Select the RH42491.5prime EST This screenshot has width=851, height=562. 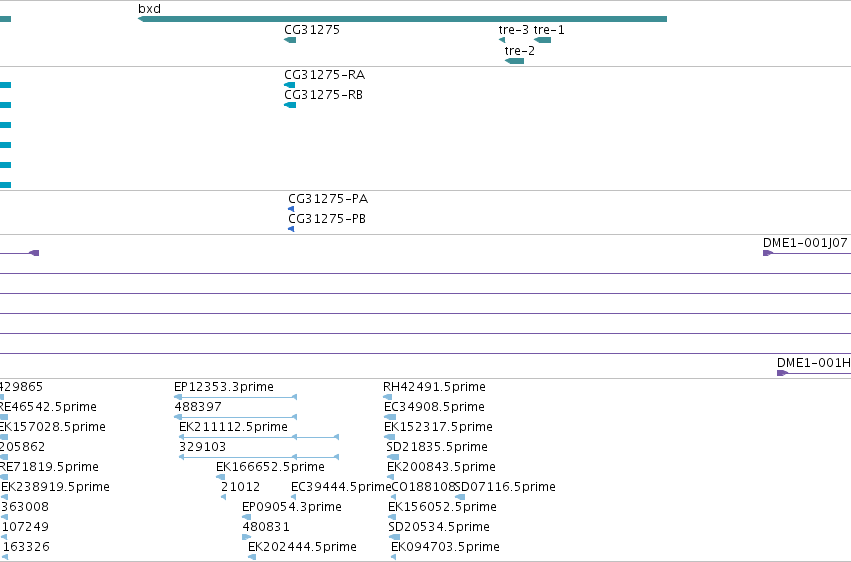pyautogui.click(x=388, y=397)
